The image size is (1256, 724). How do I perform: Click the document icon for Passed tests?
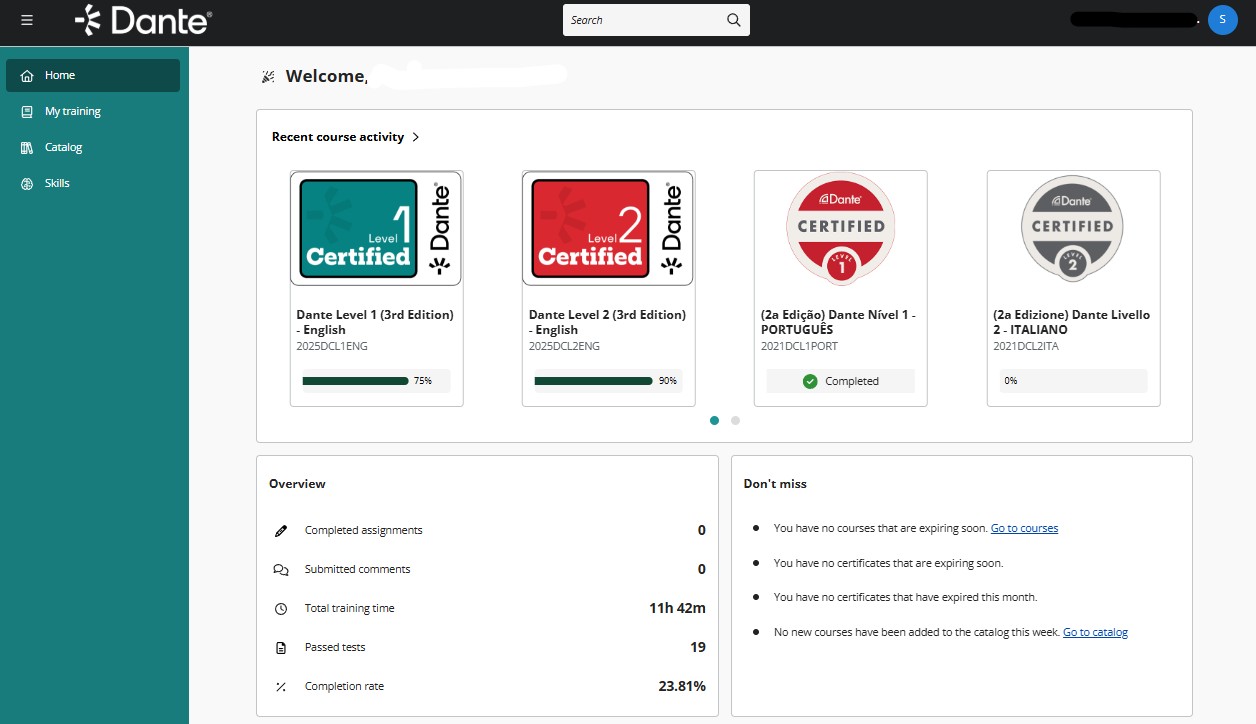click(281, 647)
